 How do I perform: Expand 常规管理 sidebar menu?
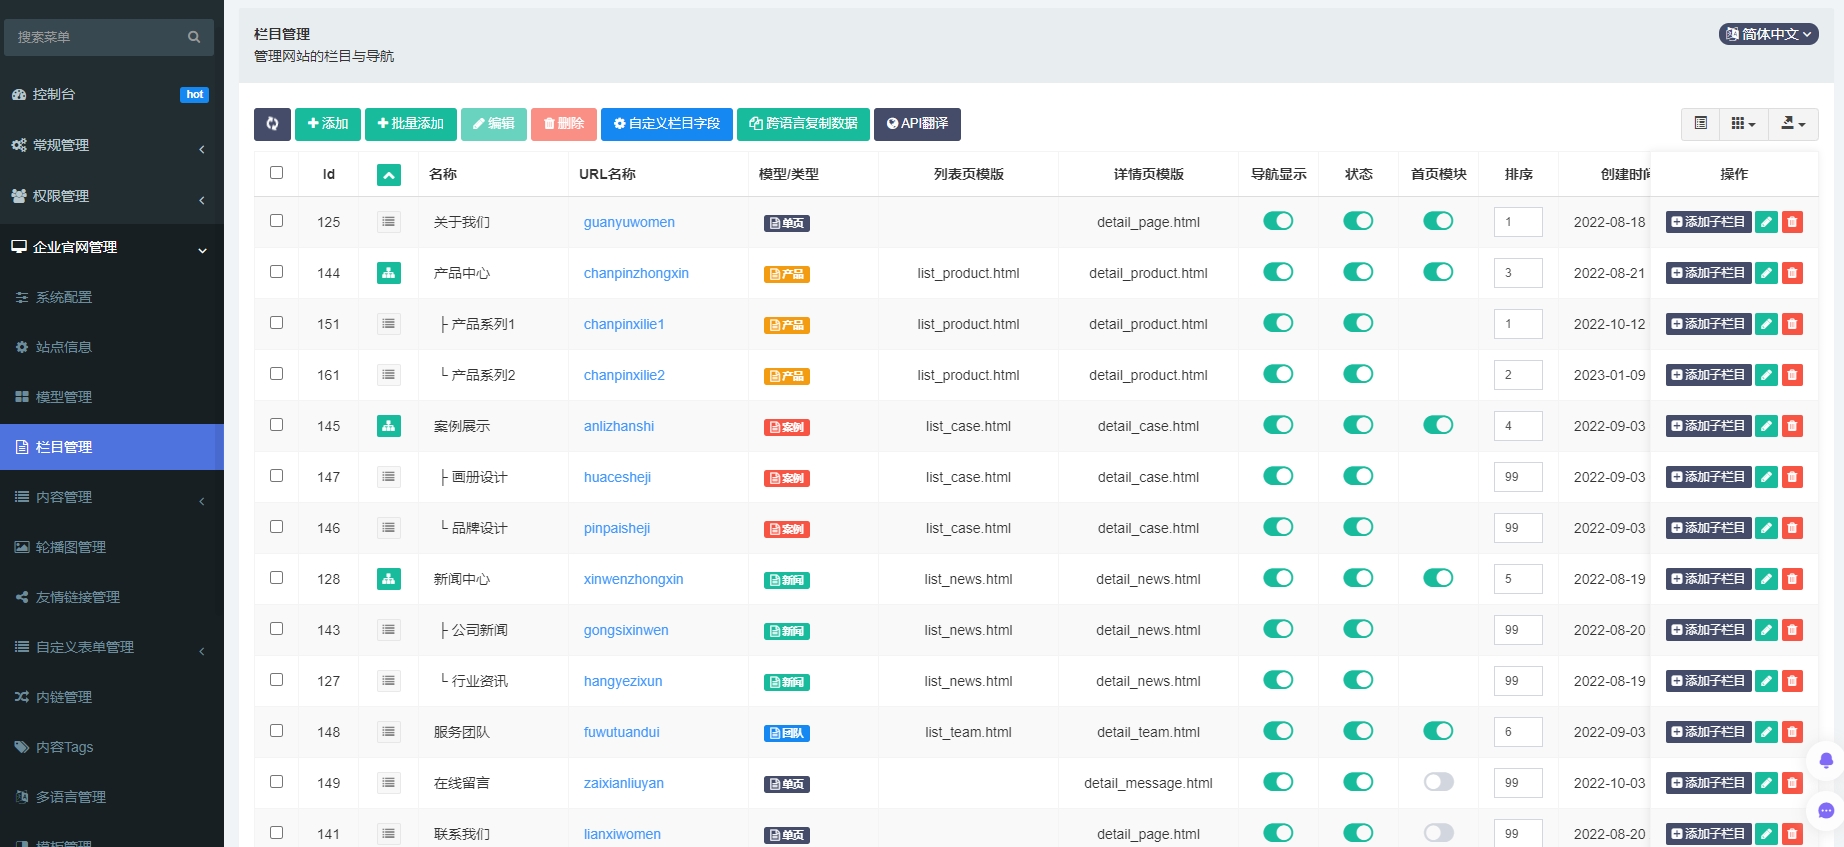(112, 146)
